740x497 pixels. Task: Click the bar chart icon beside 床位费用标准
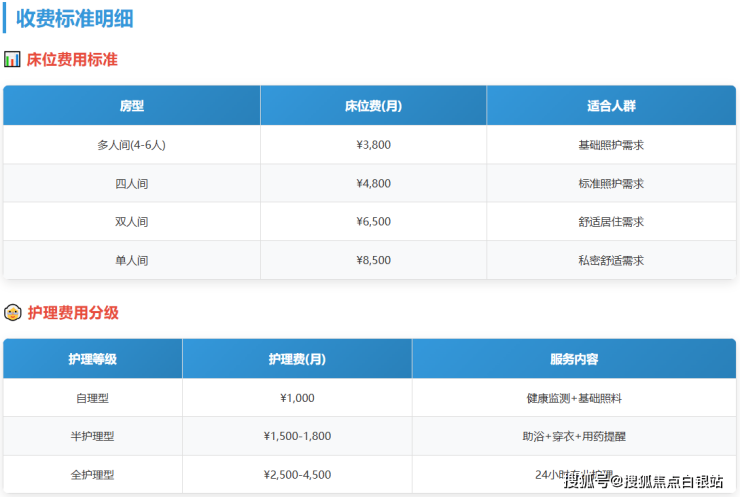click(x=12, y=60)
